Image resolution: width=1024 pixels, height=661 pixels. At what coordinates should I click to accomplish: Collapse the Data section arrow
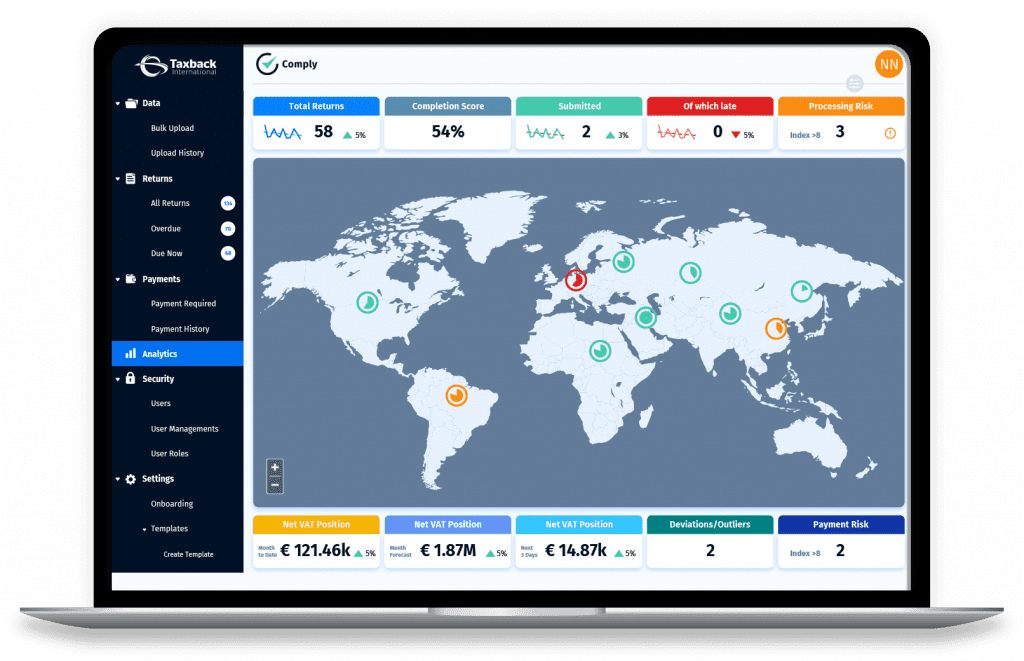pos(118,103)
